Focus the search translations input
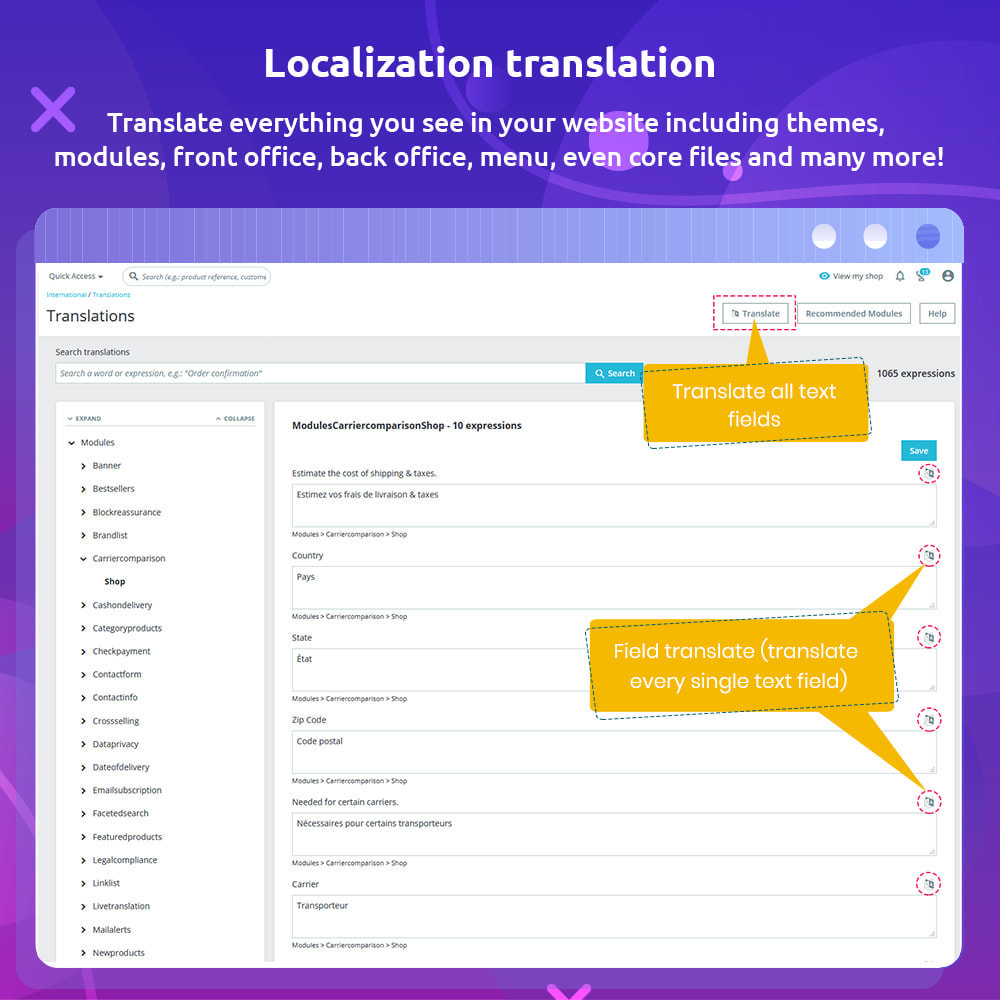 point(320,373)
